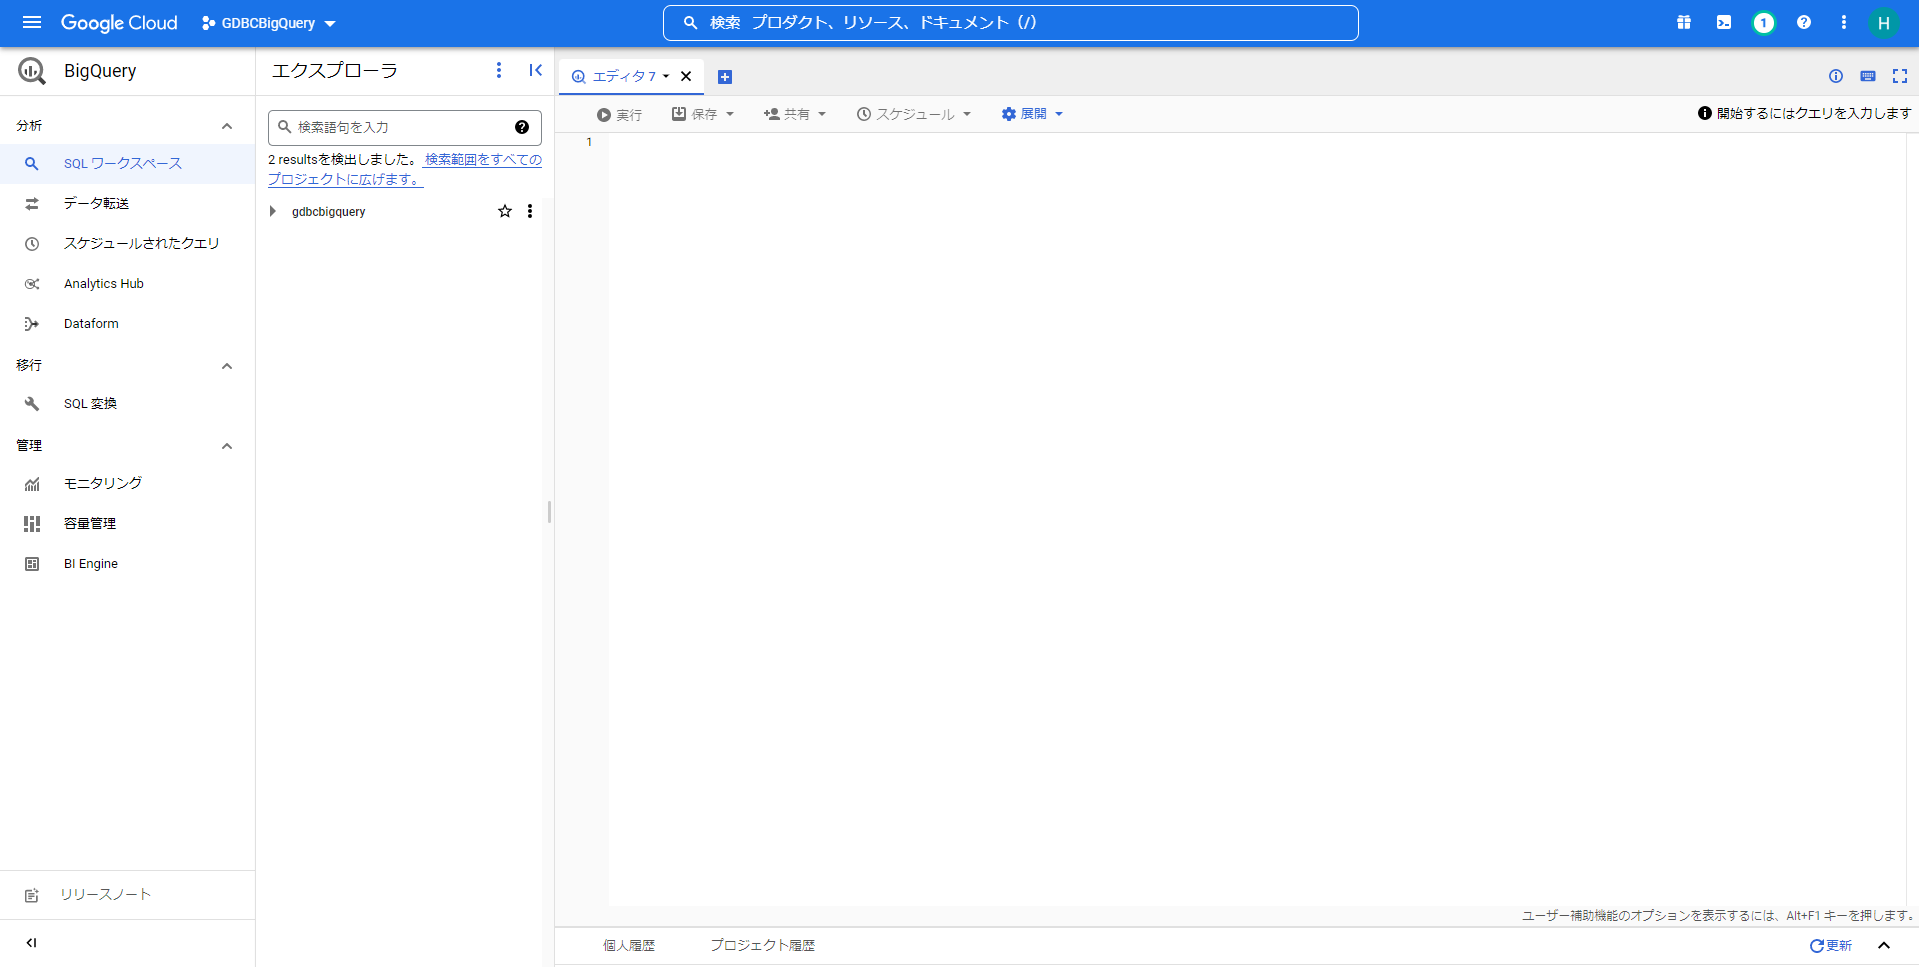The image size is (1919, 967).
Task: Collapse the left navigation sidebar
Action: [x=32, y=942]
